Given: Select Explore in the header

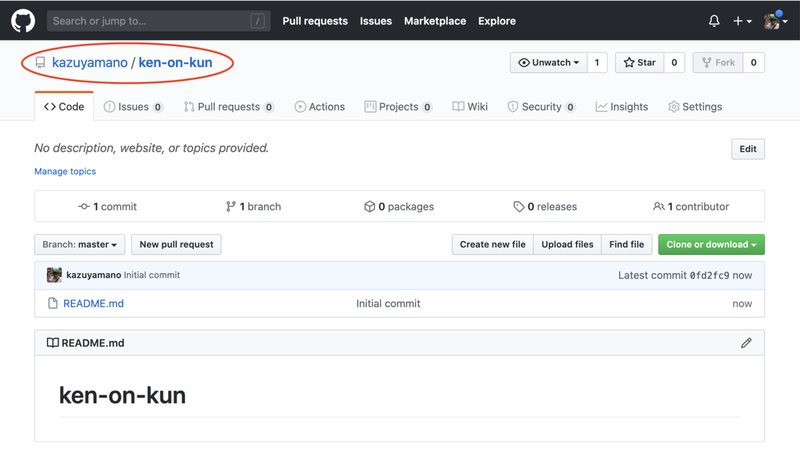Looking at the screenshot, I should [496, 21].
